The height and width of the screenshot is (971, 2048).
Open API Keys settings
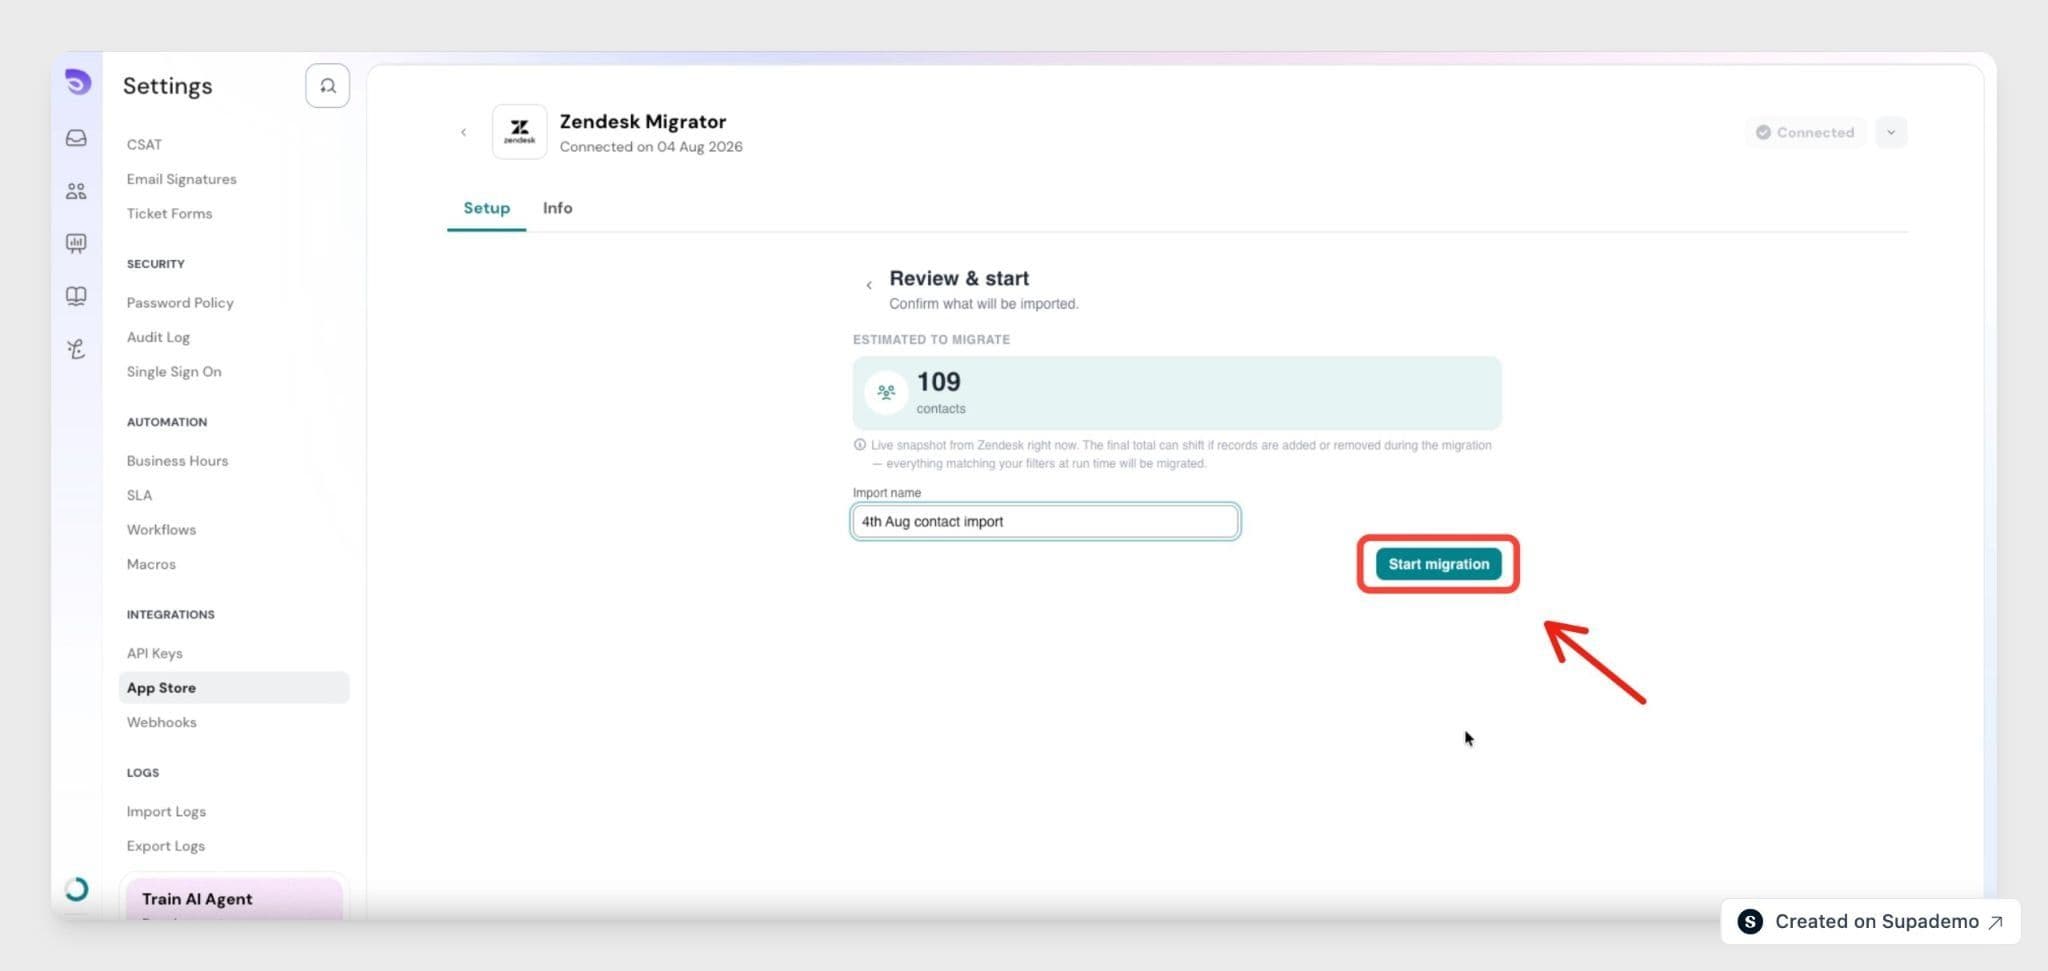click(154, 653)
